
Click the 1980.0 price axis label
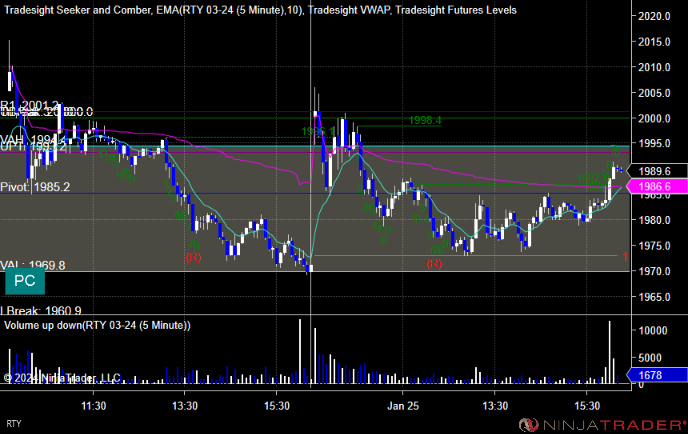pyautogui.click(x=654, y=220)
